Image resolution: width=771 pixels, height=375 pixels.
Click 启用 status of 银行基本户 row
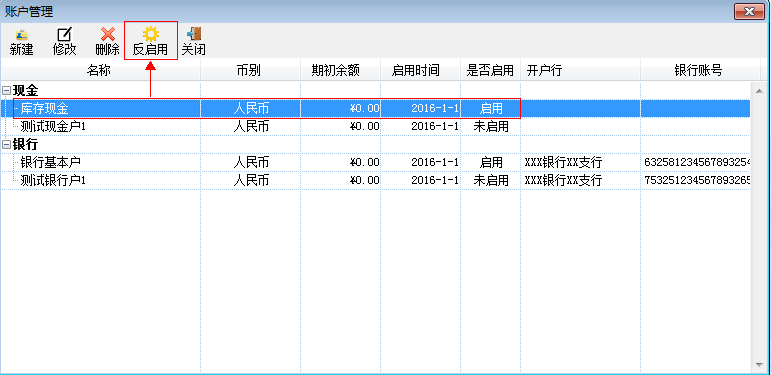pyautogui.click(x=491, y=162)
